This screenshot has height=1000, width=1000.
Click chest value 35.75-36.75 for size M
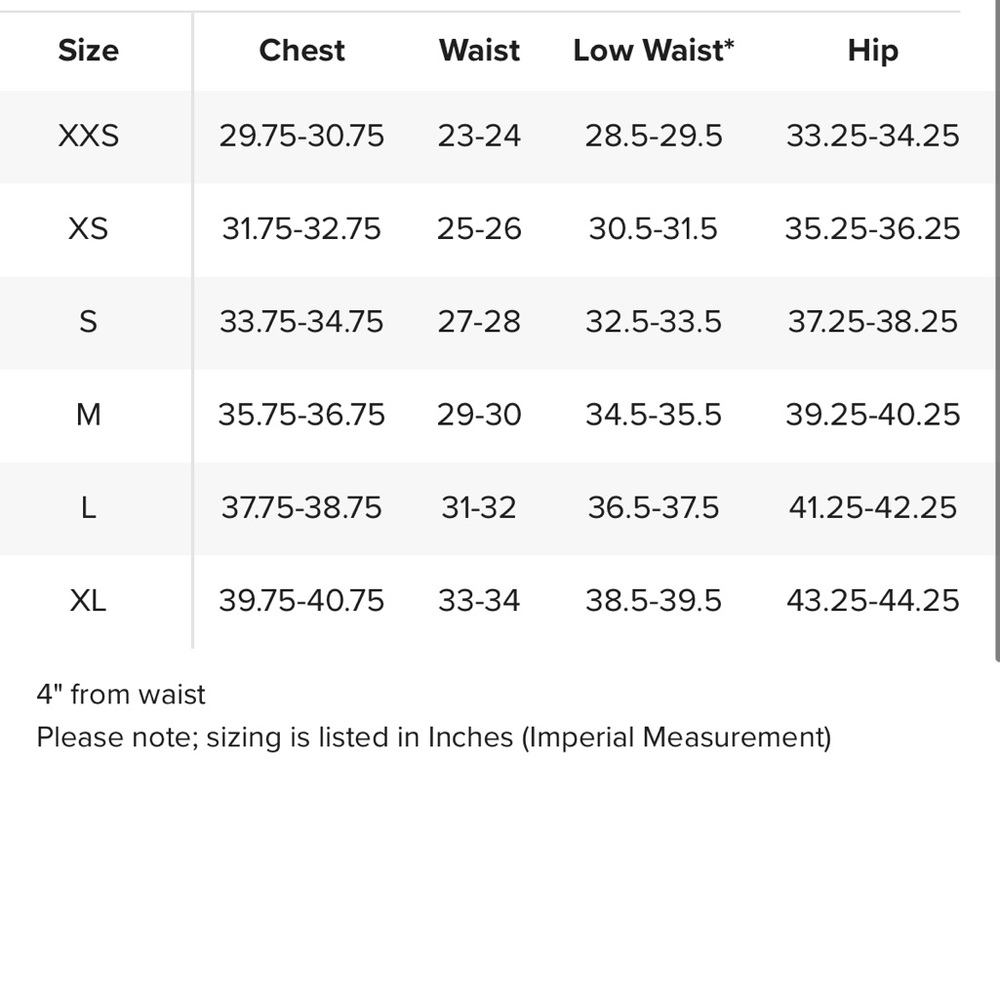[302, 415]
